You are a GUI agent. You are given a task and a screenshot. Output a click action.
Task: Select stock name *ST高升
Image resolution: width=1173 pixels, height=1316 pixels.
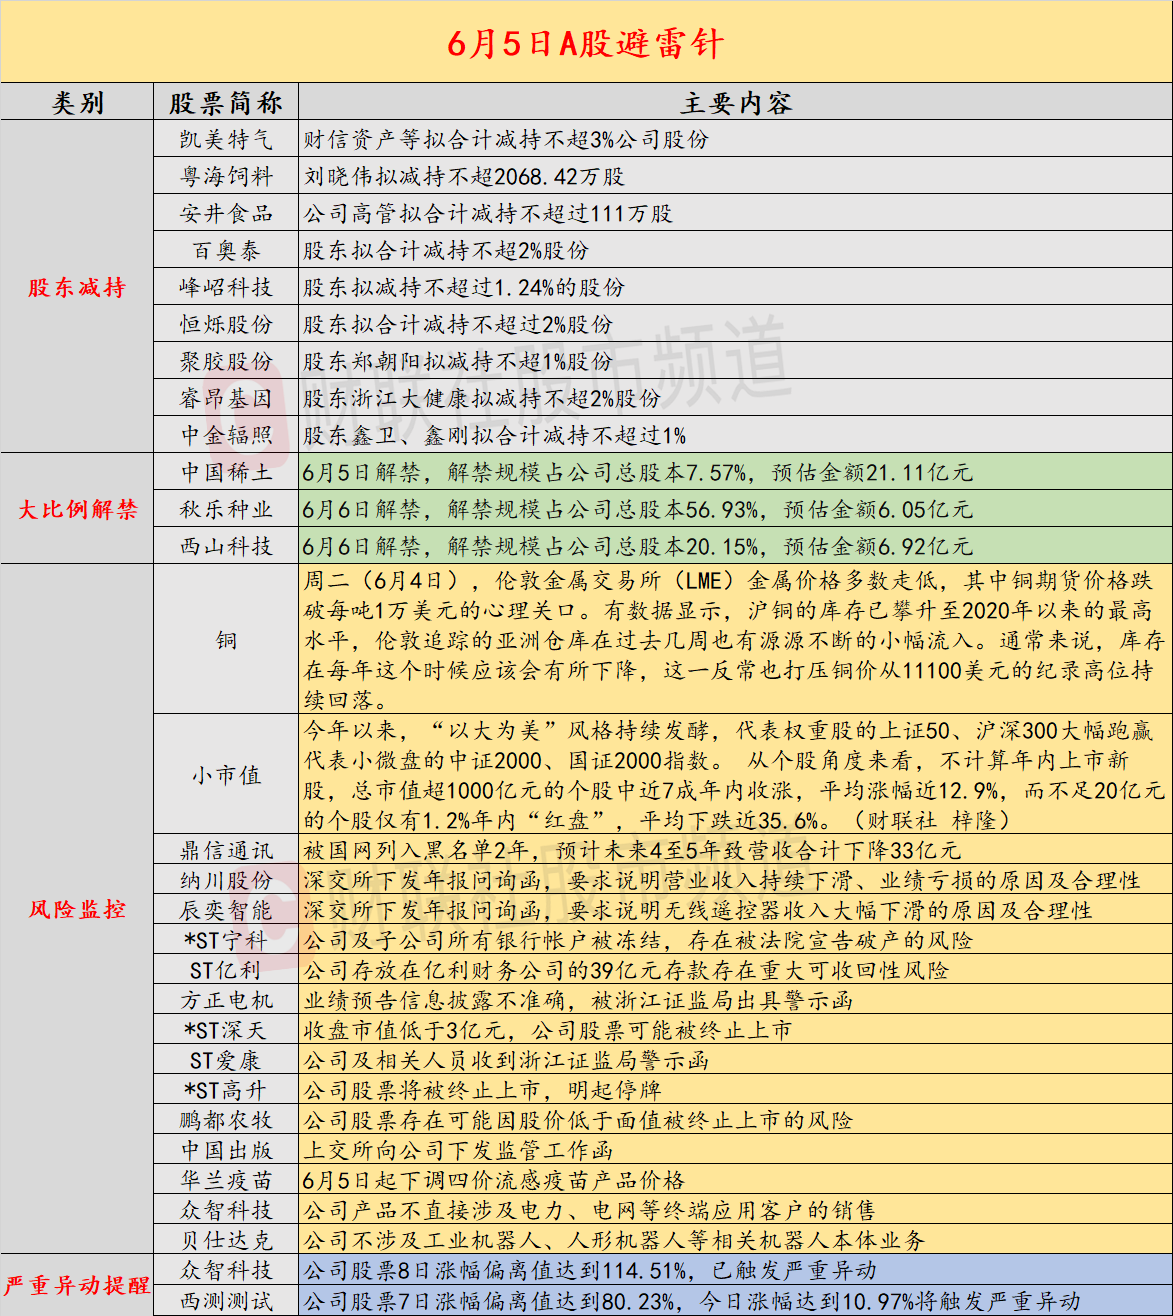click(226, 1091)
